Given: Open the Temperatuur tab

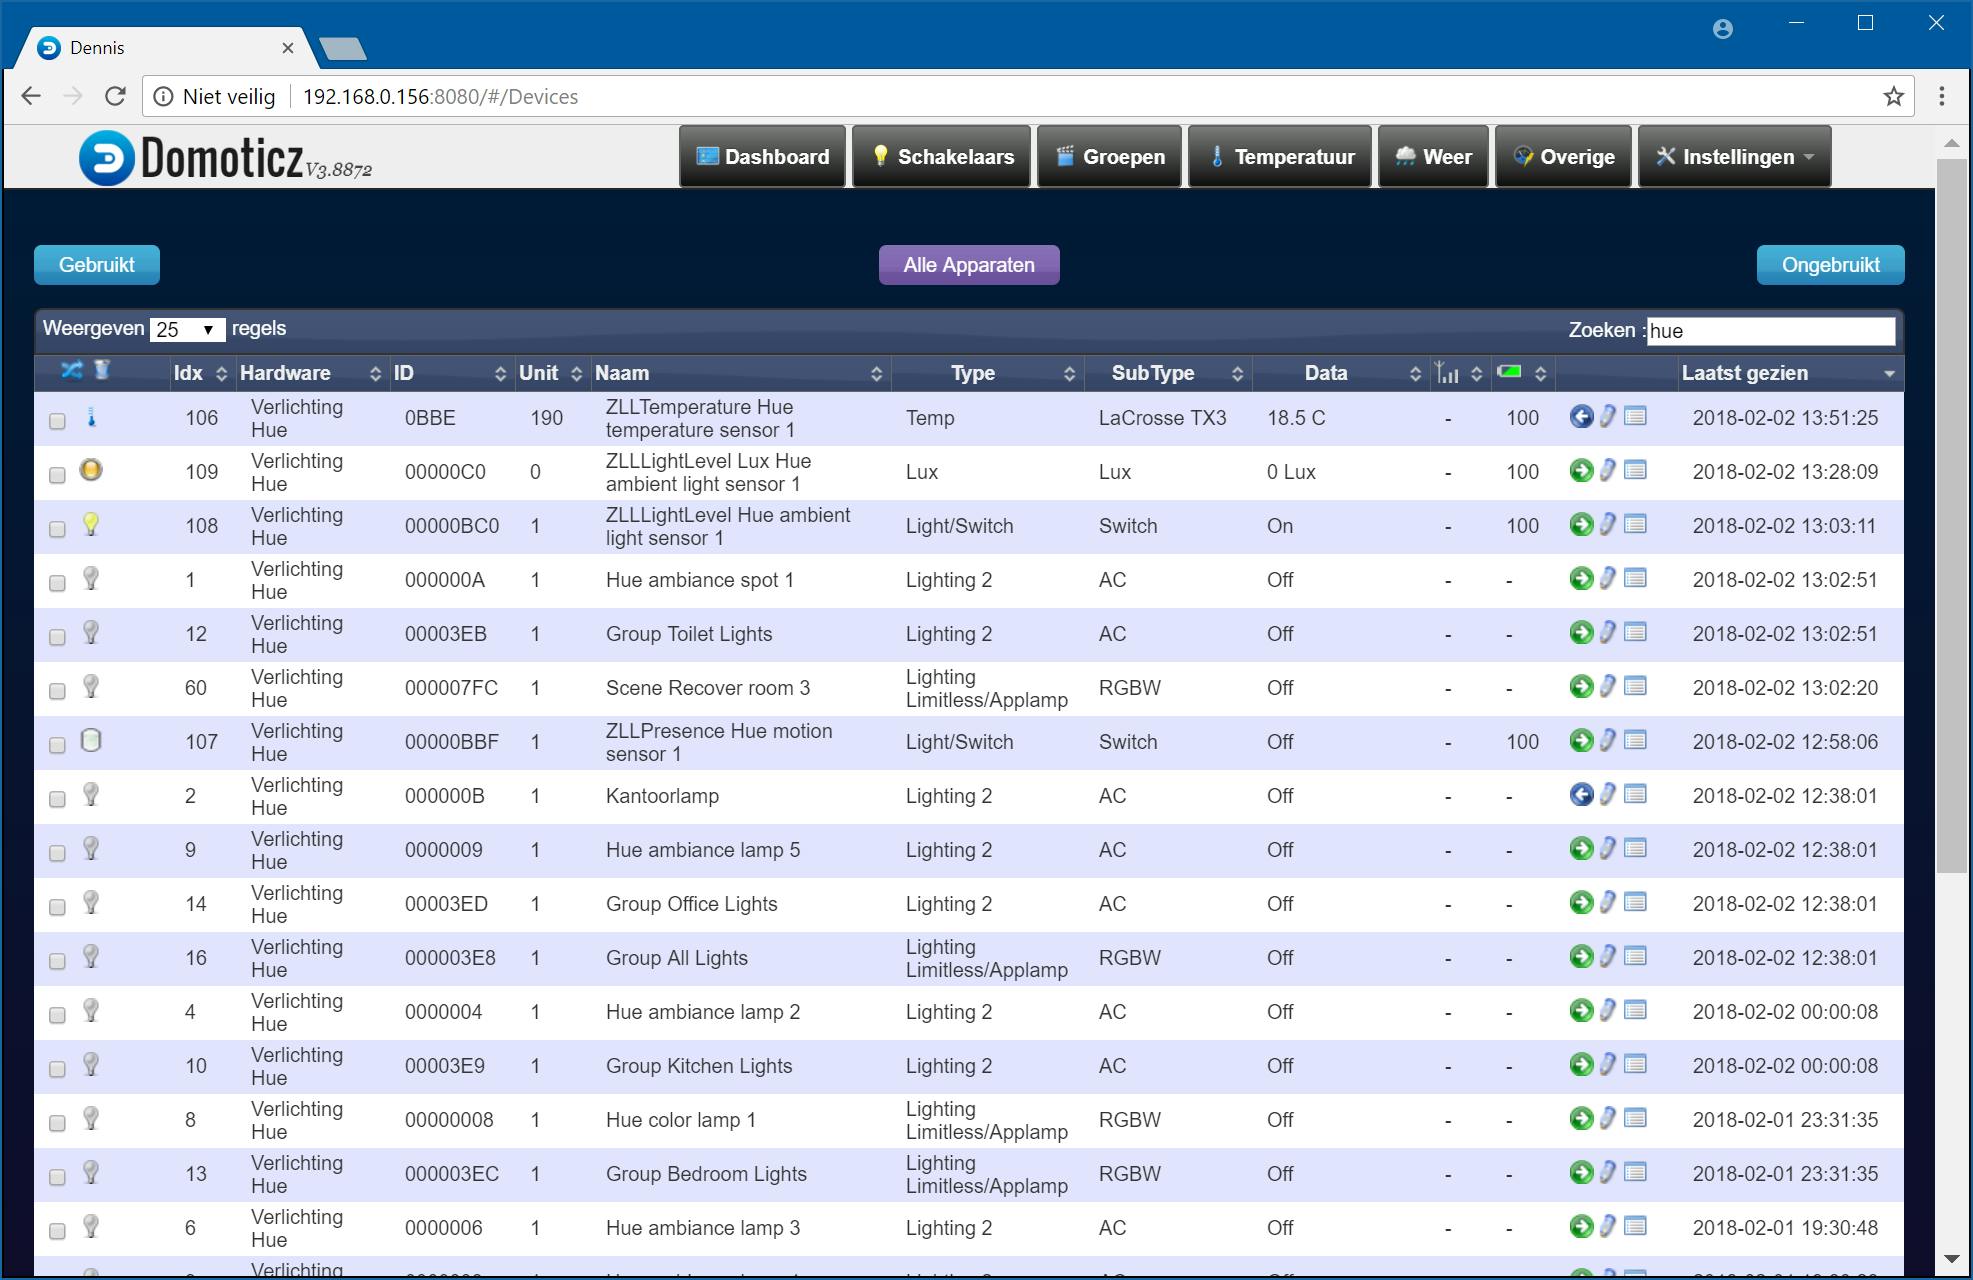Looking at the screenshot, I should tap(1279, 157).
